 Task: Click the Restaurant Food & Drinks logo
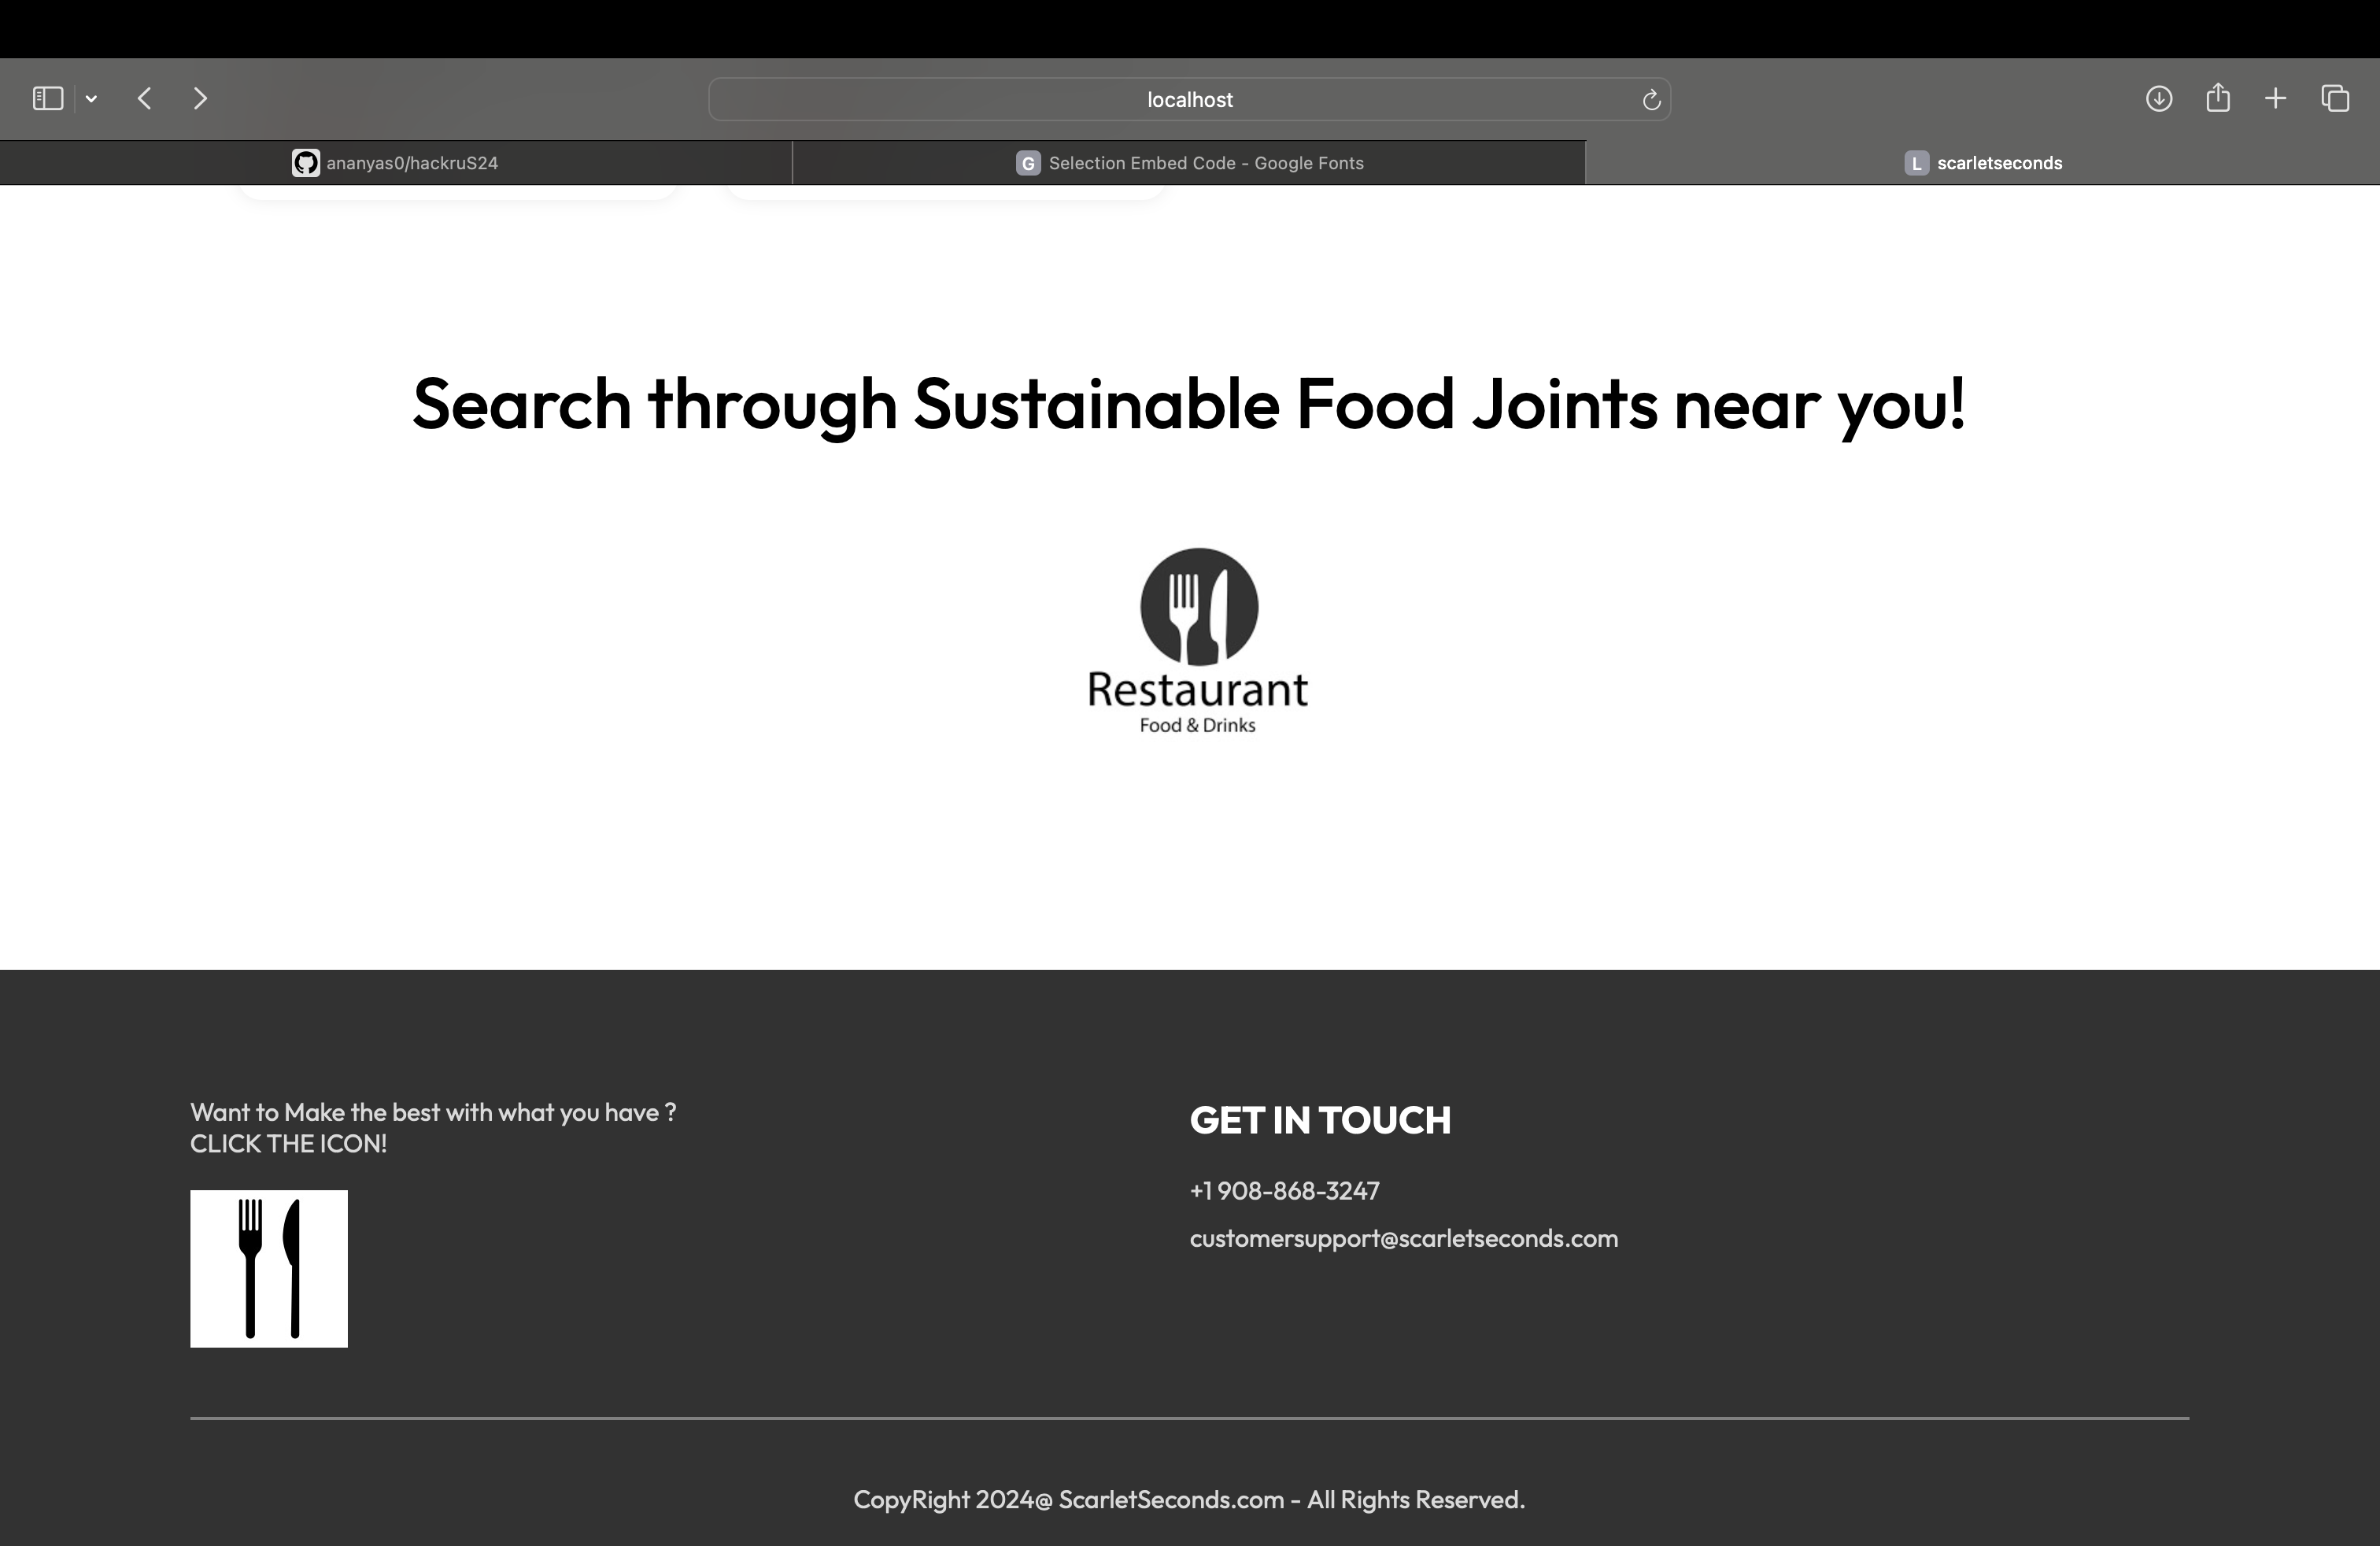pyautogui.click(x=1198, y=640)
